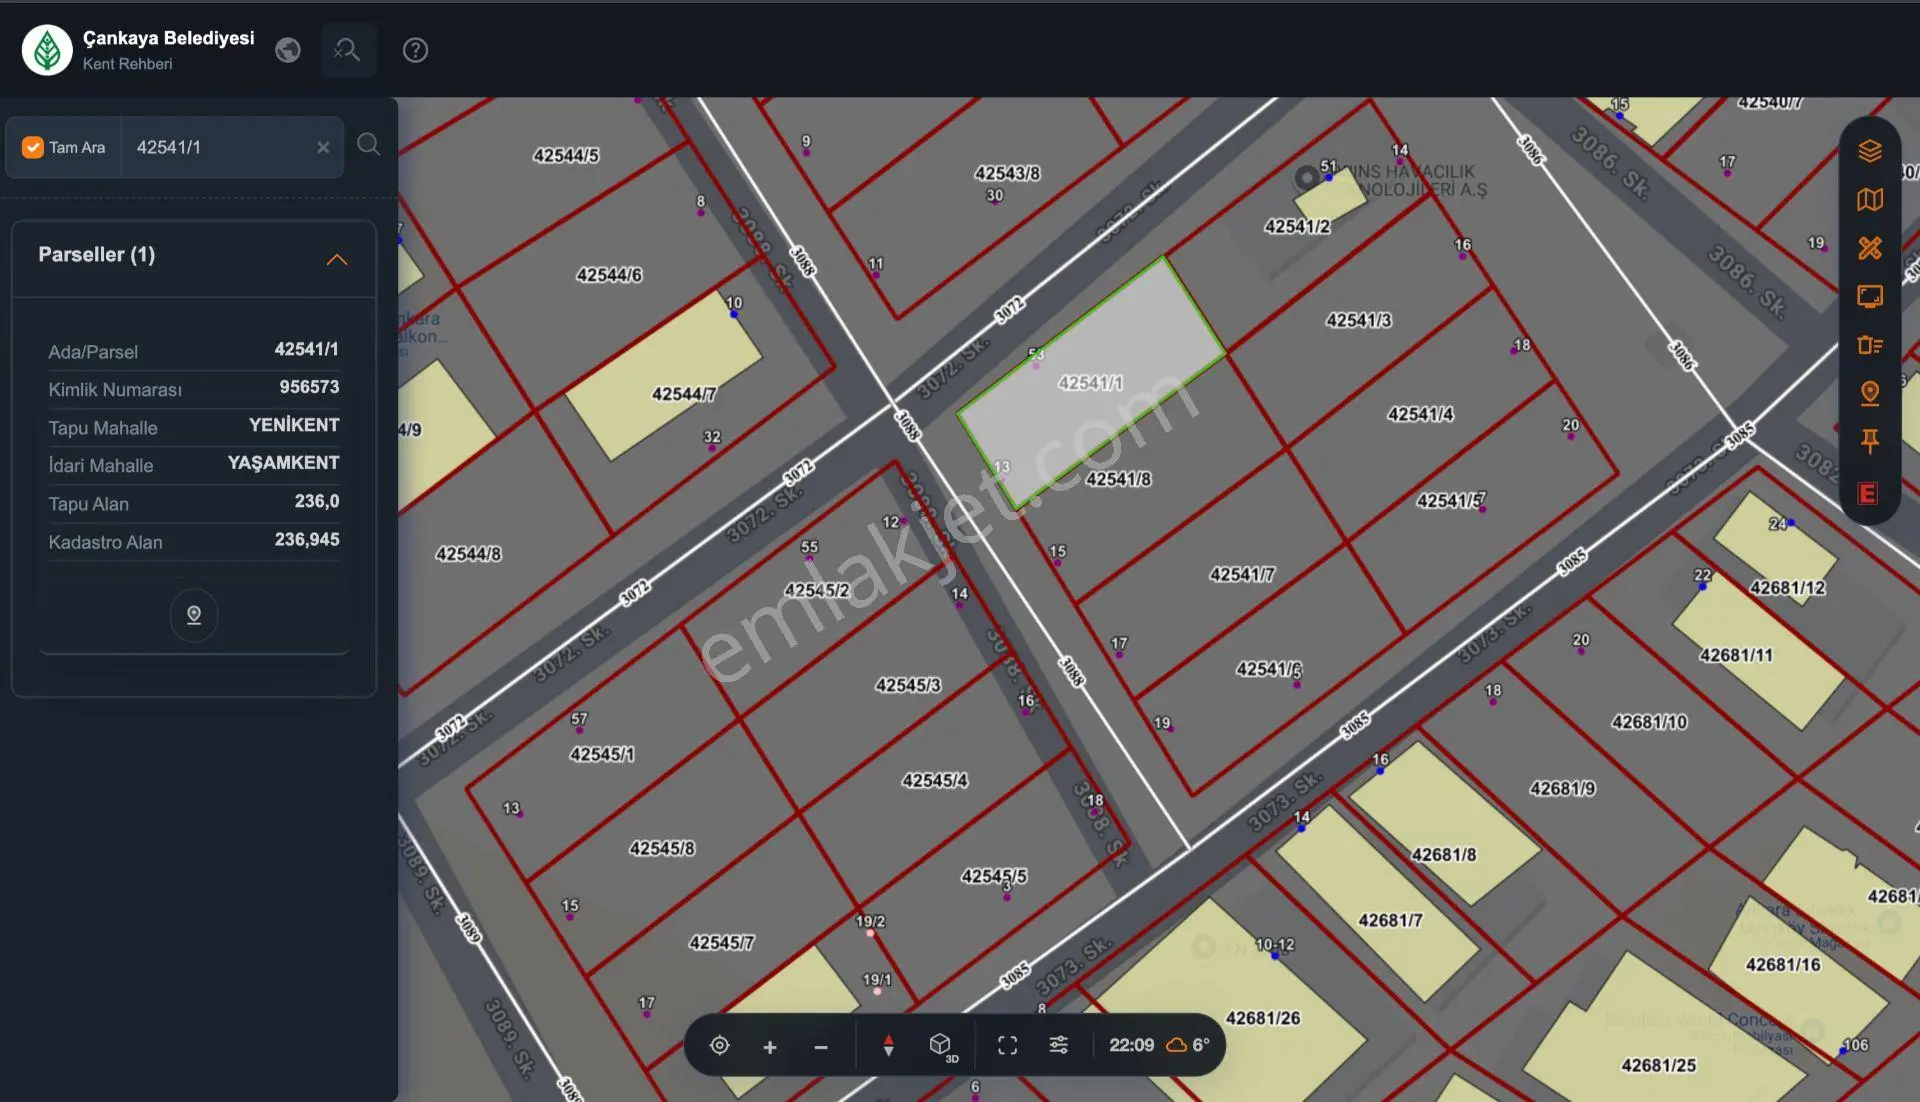Click the highlighted 42541/1 parcel on map
The width and height of the screenshot is (1920, 1102).
[1092, 383]
